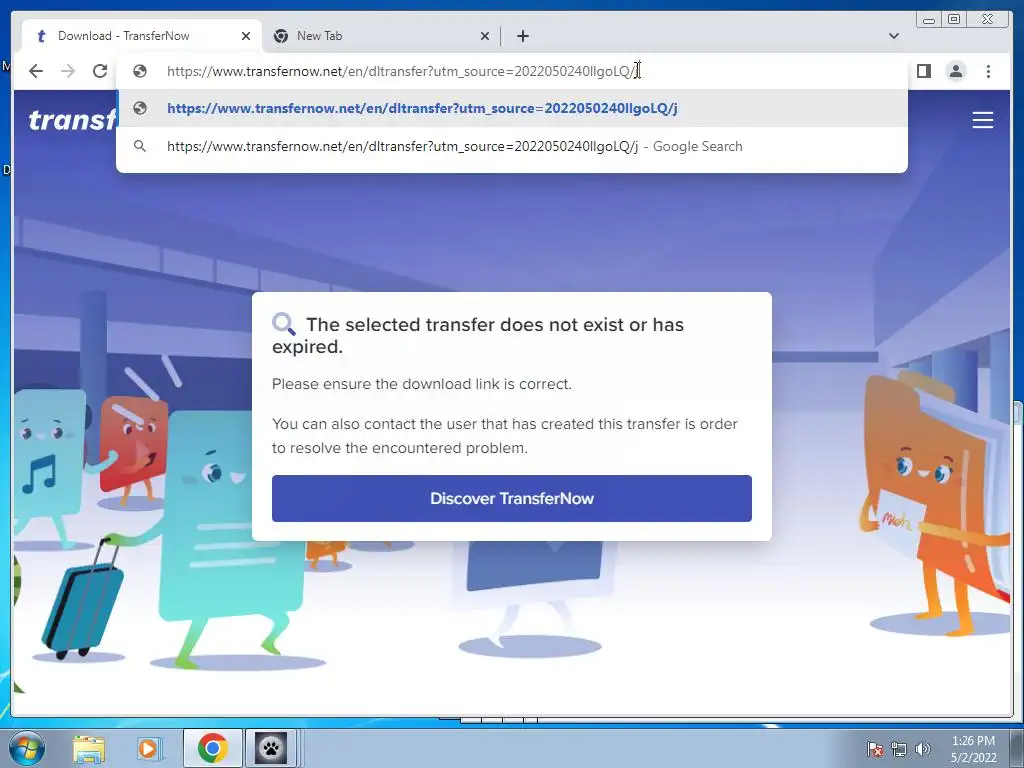1024x768 pixels.
Task: Switch to the New Tab tab
Action: tap(382, 36)
